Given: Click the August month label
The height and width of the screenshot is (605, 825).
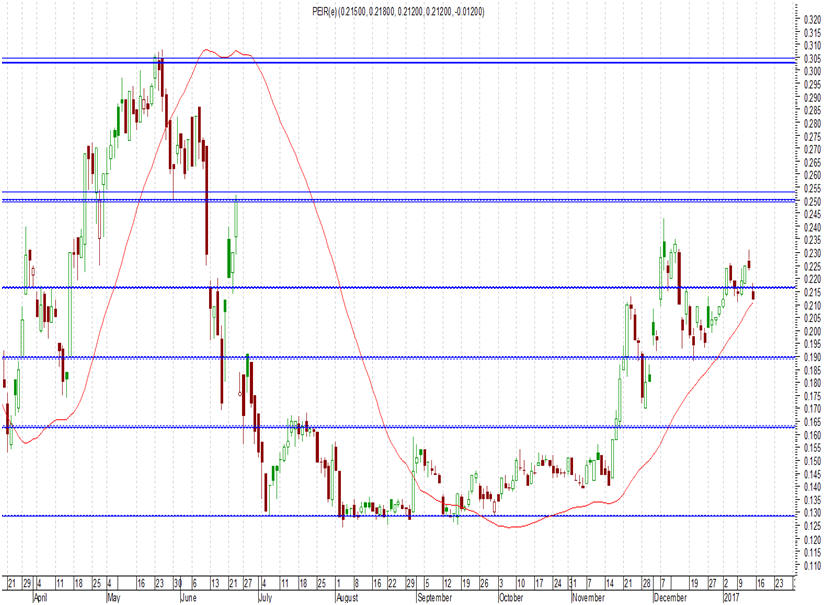Looking at the screenshot, I should point(347,598).
